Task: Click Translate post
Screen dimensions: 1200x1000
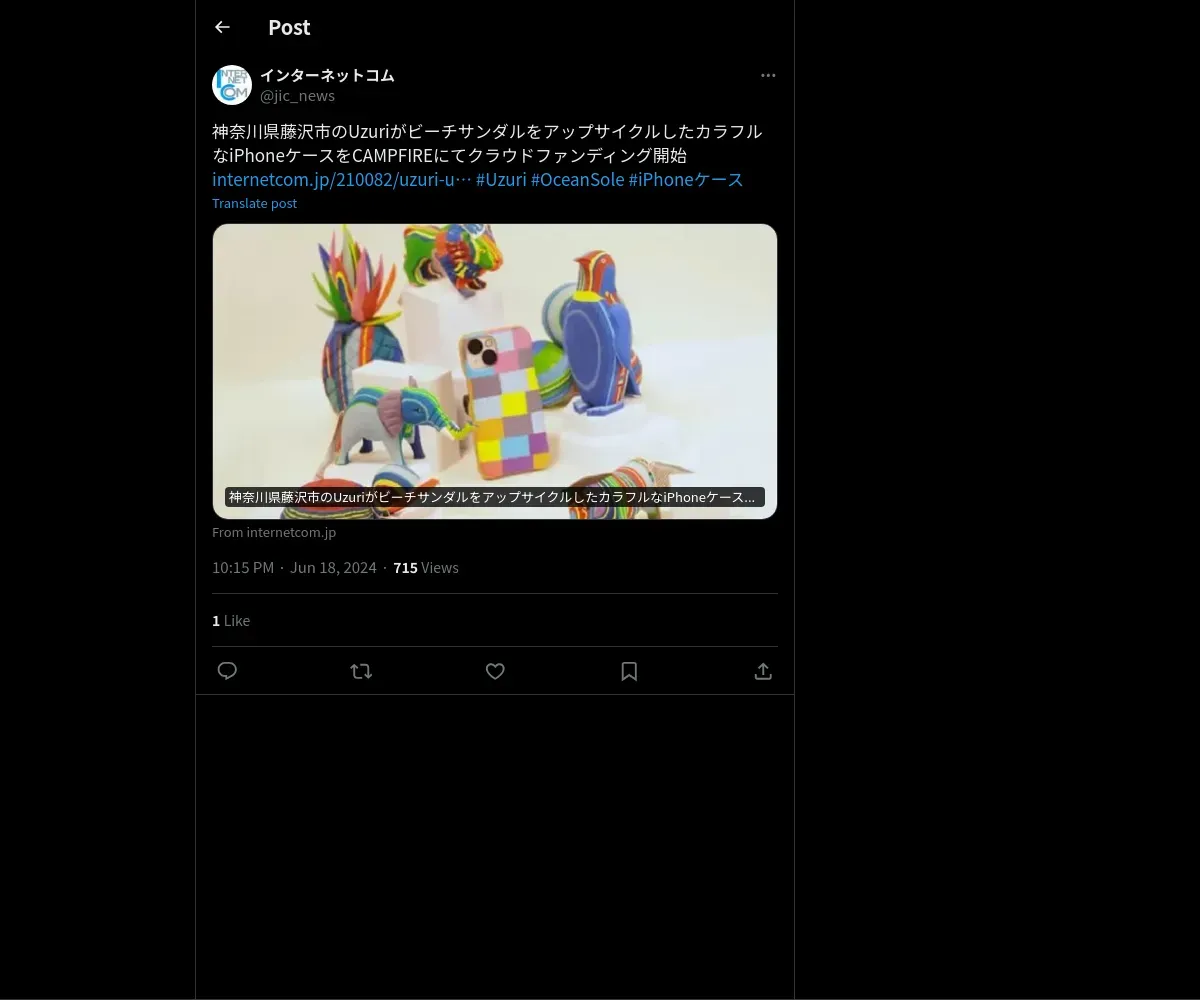Action: (254, 203)
